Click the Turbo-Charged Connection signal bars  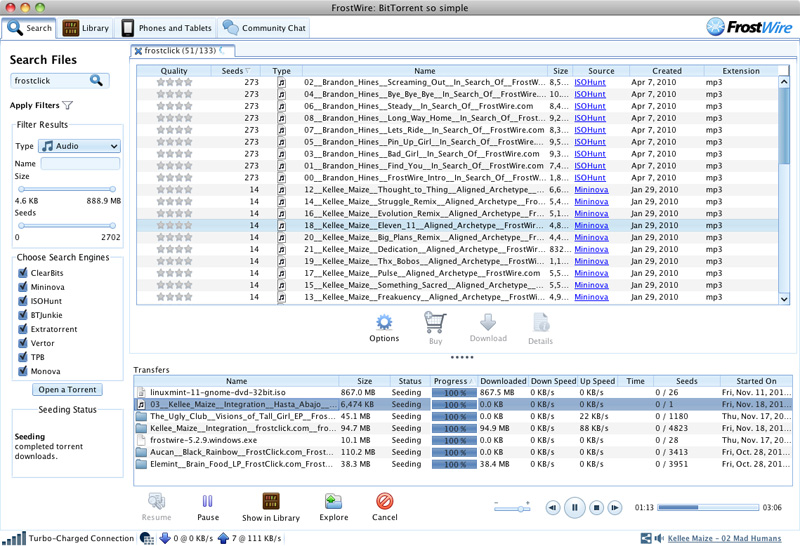point(14,538)
